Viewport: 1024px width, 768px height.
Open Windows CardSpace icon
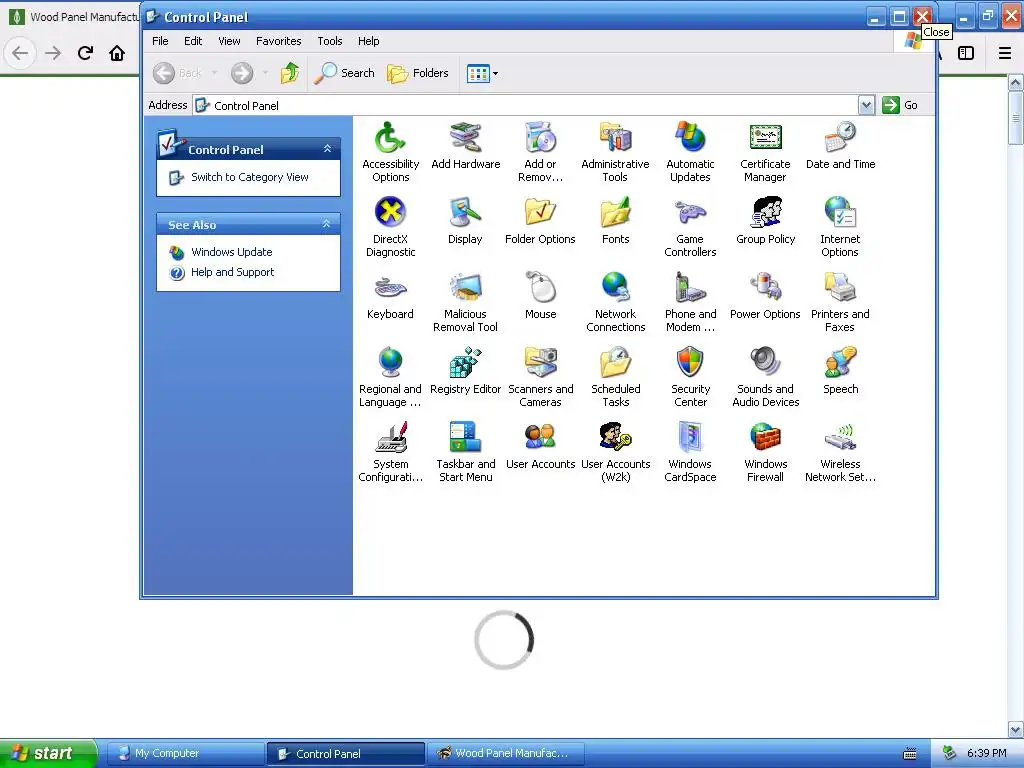coord(690,452)
